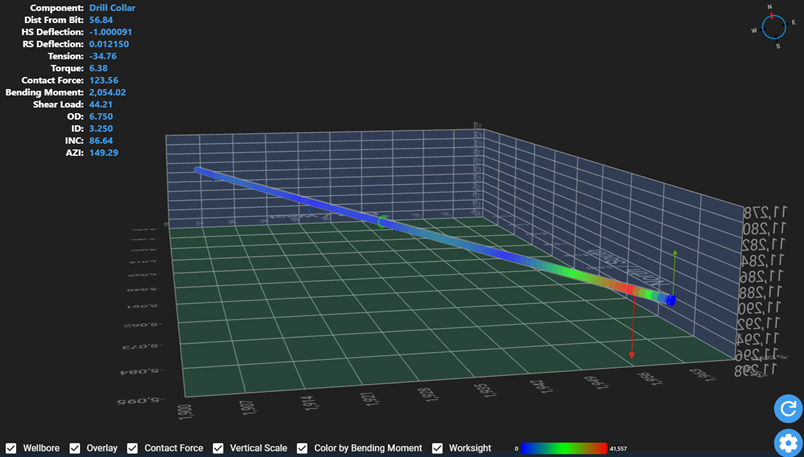Screen dimensions: 804x457
Task: Click the green stabilizer on drill string
Action: (381, 220)
